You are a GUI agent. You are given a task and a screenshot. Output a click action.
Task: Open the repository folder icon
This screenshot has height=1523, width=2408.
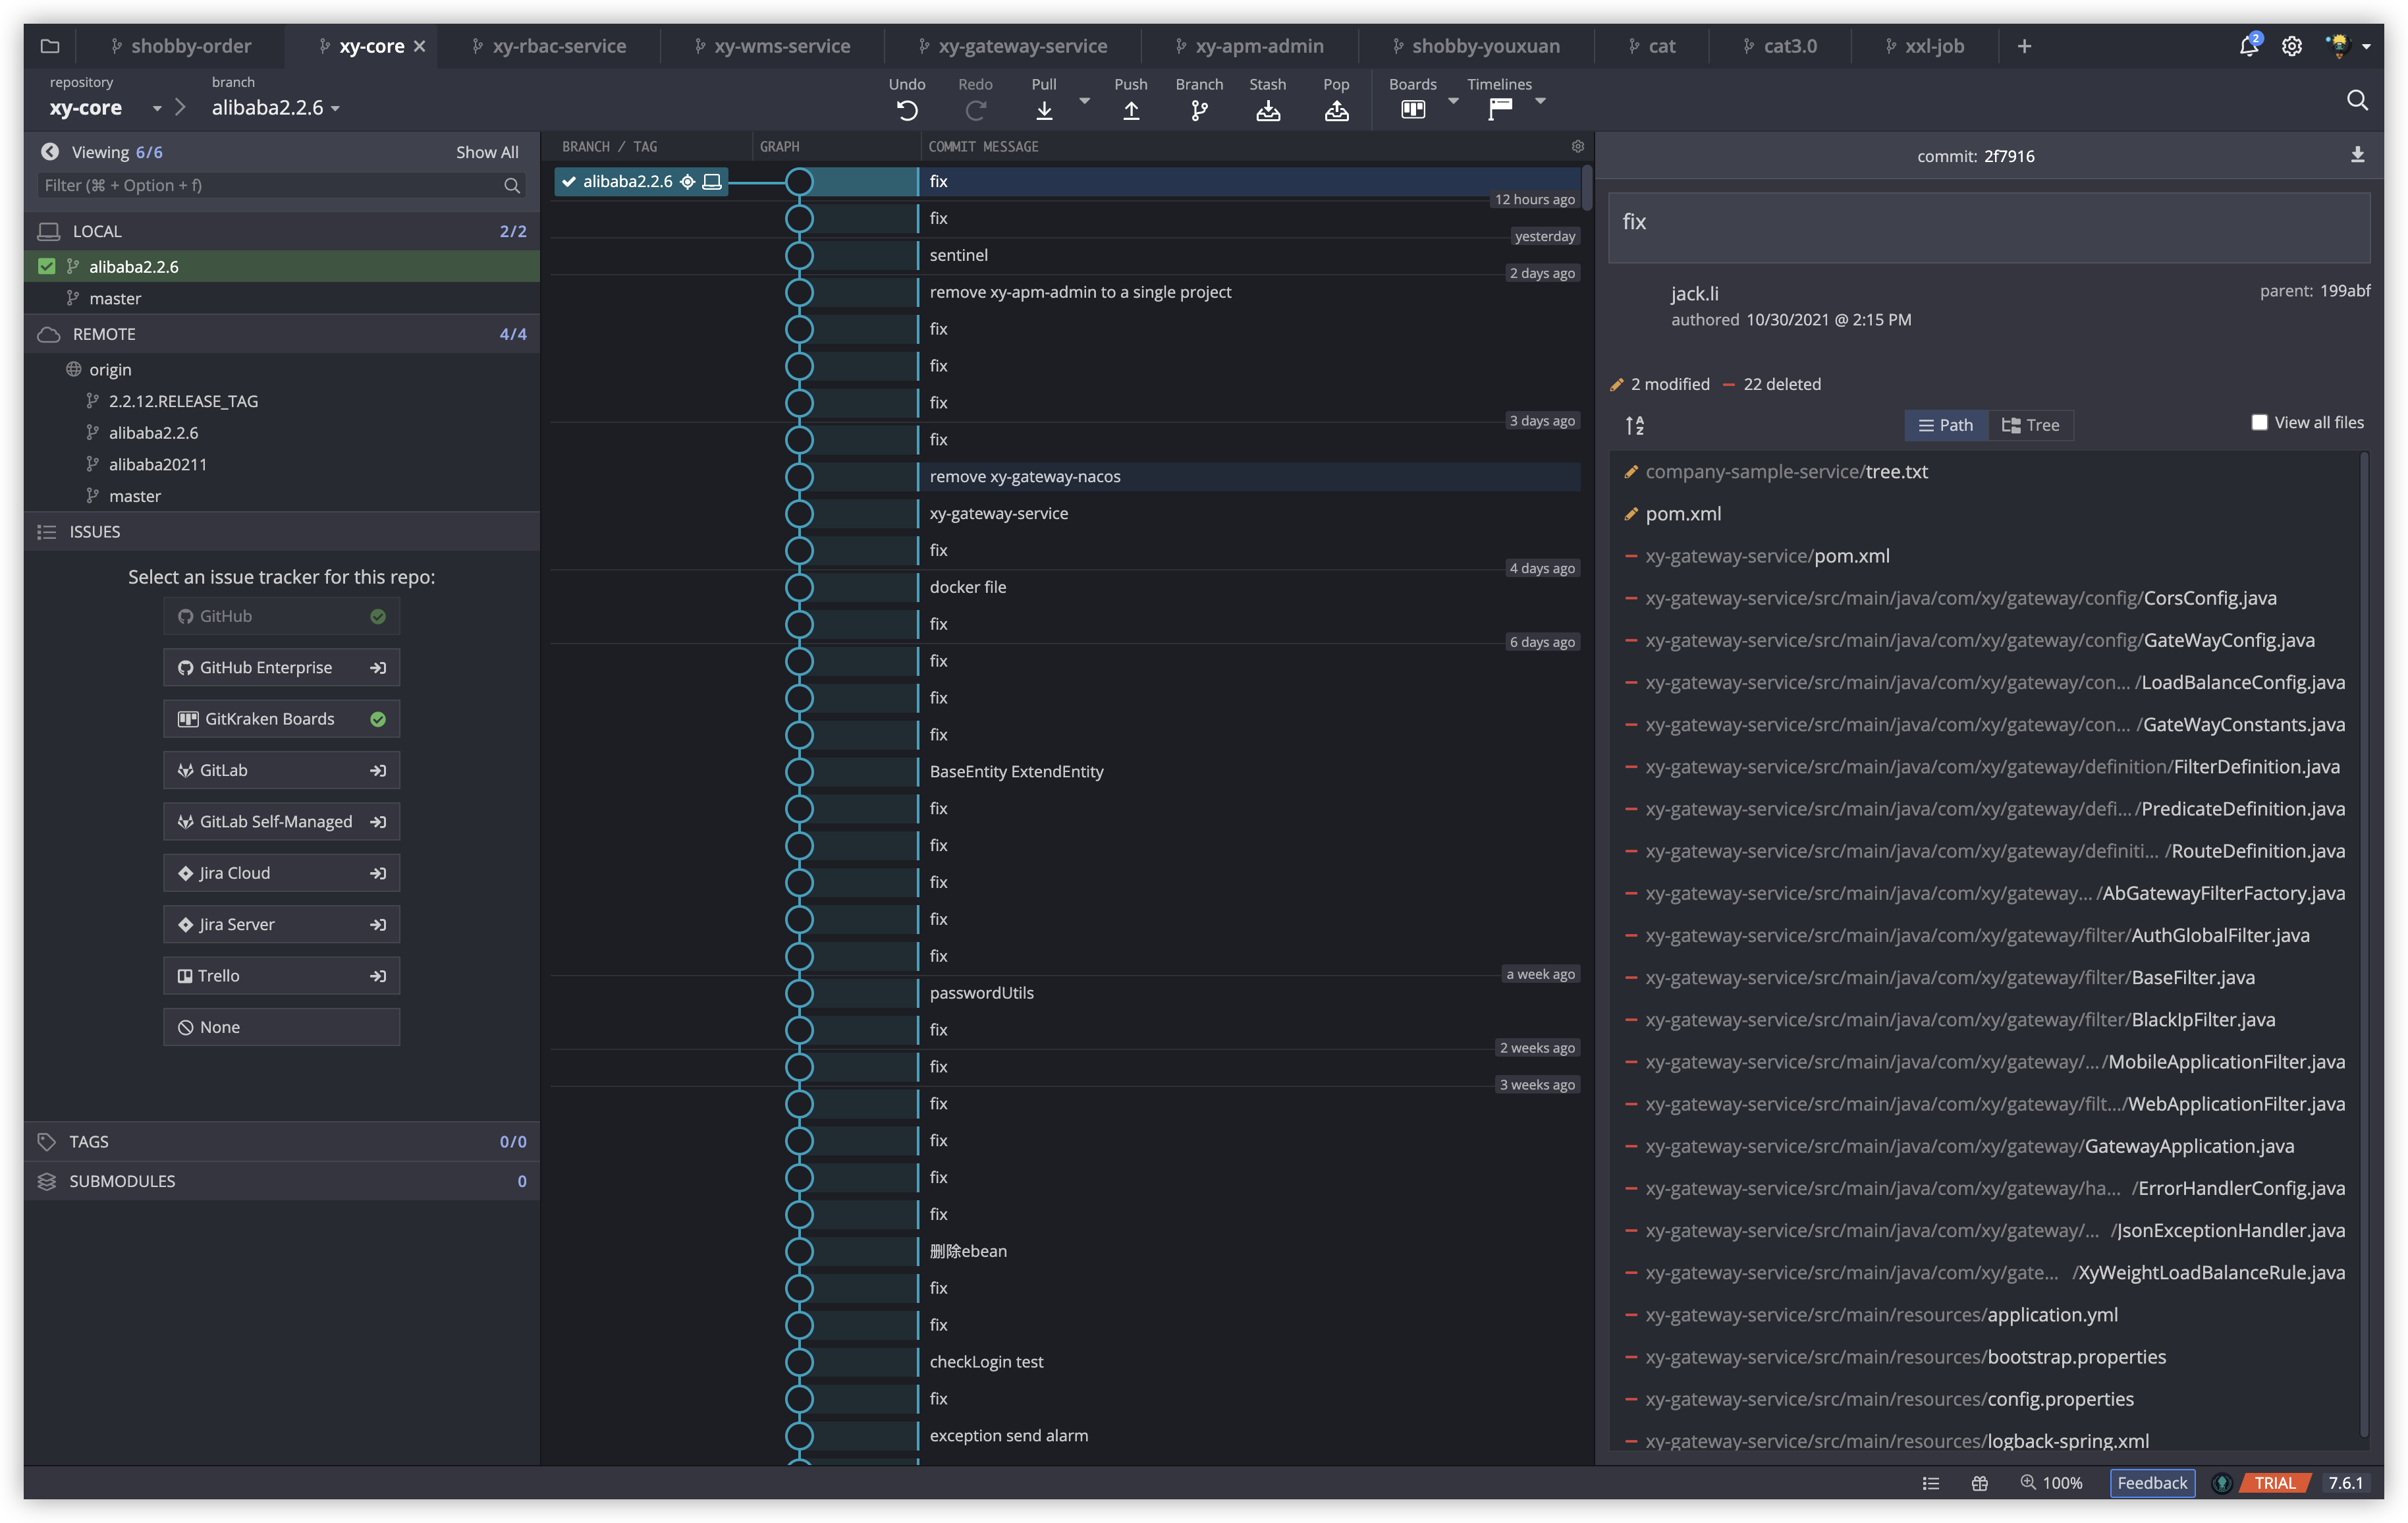(x=50, y=46)
